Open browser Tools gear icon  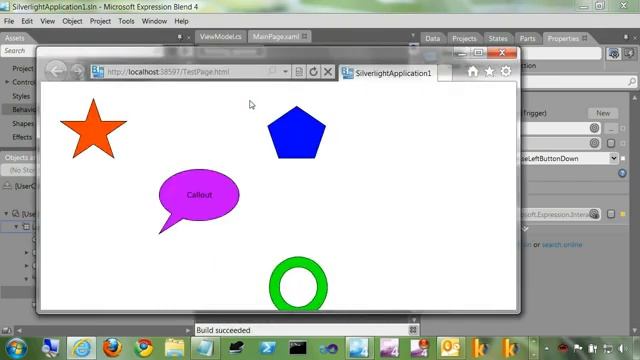tap(506, 71)
